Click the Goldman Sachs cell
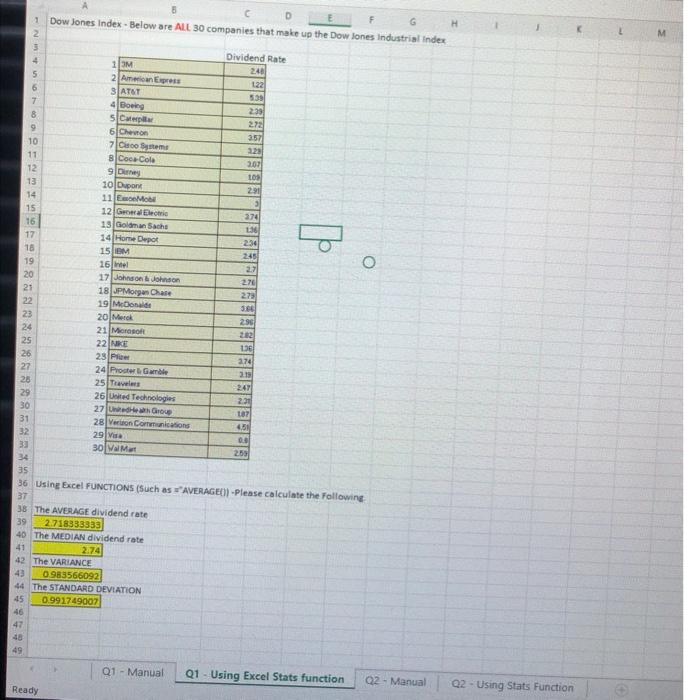Image resolution: width=684 pixels, height=700 pixels. 167,226
